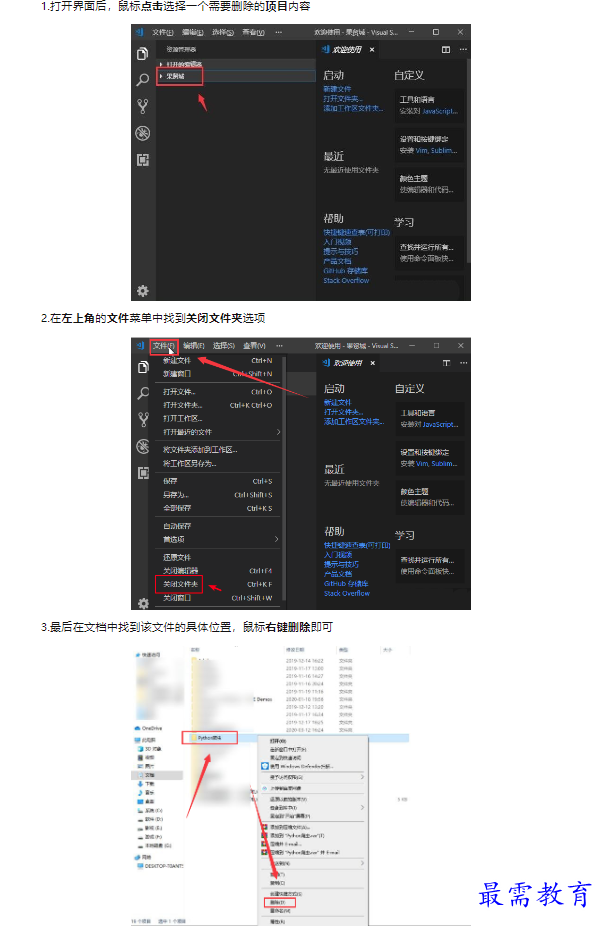Select 文档 folder in File Explorer sidebar
The image size is (600, 926).
click(x=156, y=775)
